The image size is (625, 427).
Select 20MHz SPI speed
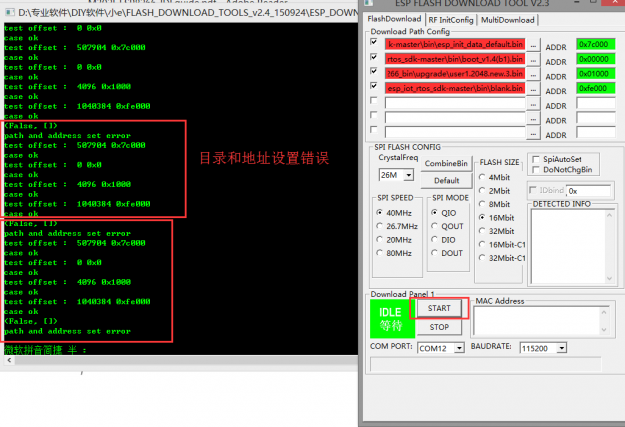coord(394,240)
